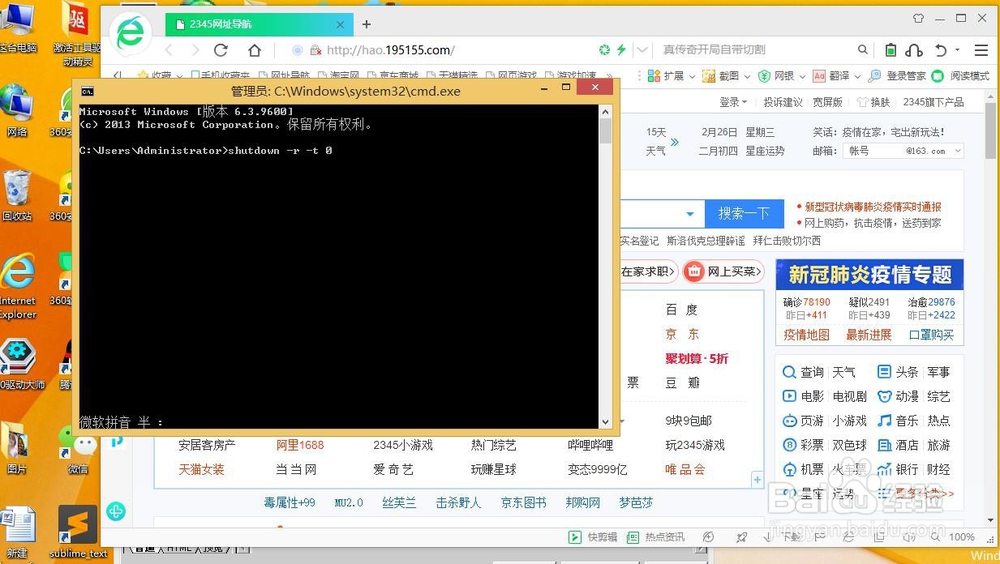This screenshot has height=564, width=1000.
Task: Click the 新冠肺炎疫情专题 banner
Action: pos(869,275)
